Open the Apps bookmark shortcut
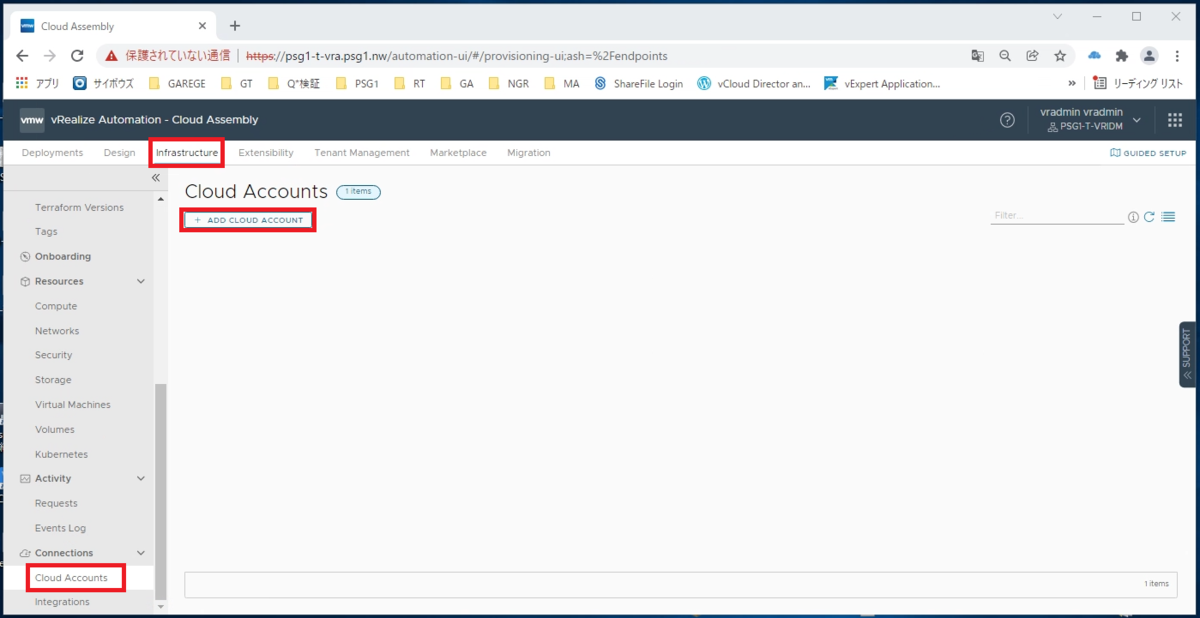Image resolution: width=1200 pixels, height=618 pixels. [37, 84]
